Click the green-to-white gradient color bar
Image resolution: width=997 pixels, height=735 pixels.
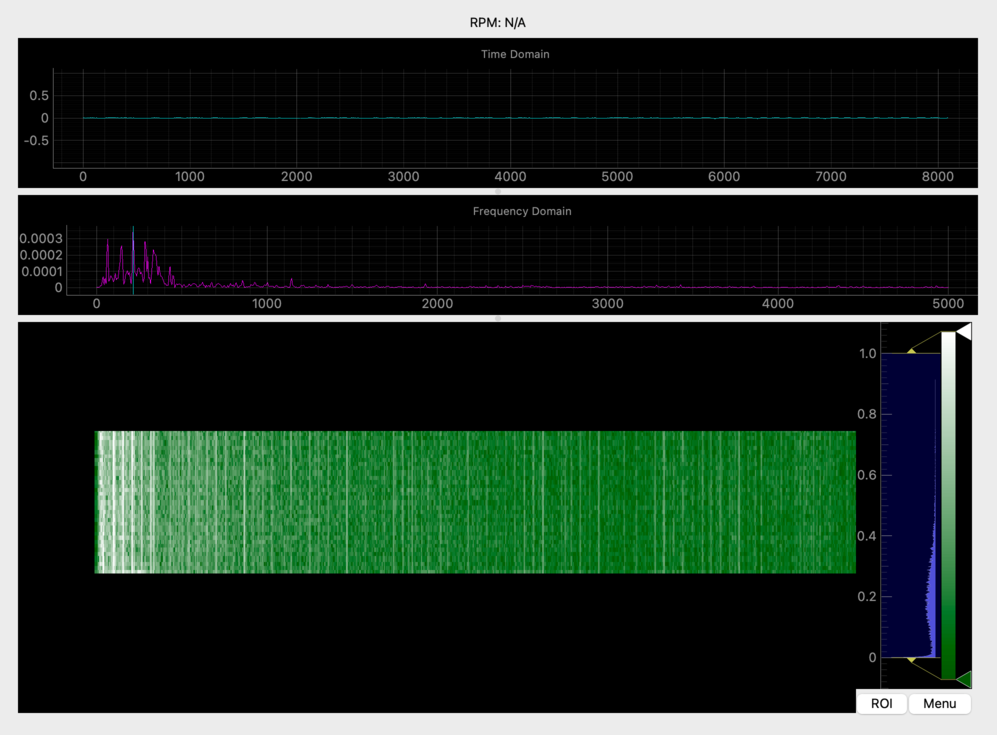948,505
